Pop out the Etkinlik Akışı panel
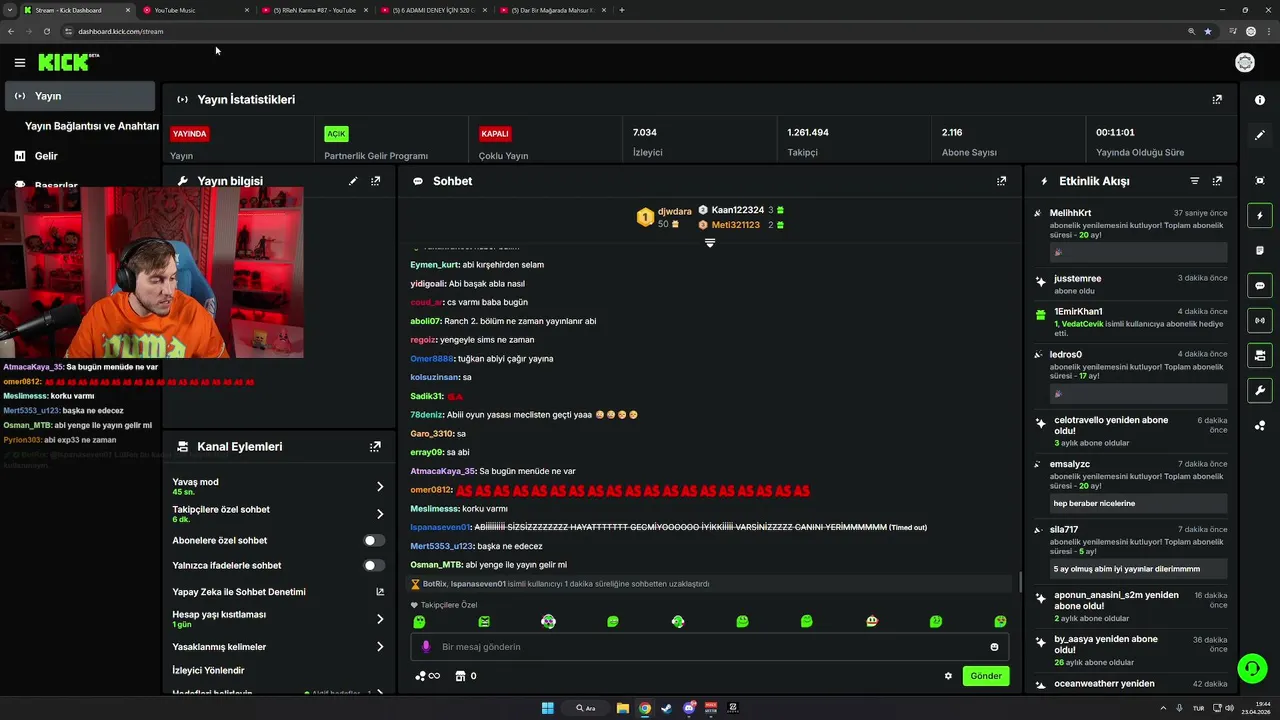Viewport: 1280px width, 720px height. [1217, 181]
